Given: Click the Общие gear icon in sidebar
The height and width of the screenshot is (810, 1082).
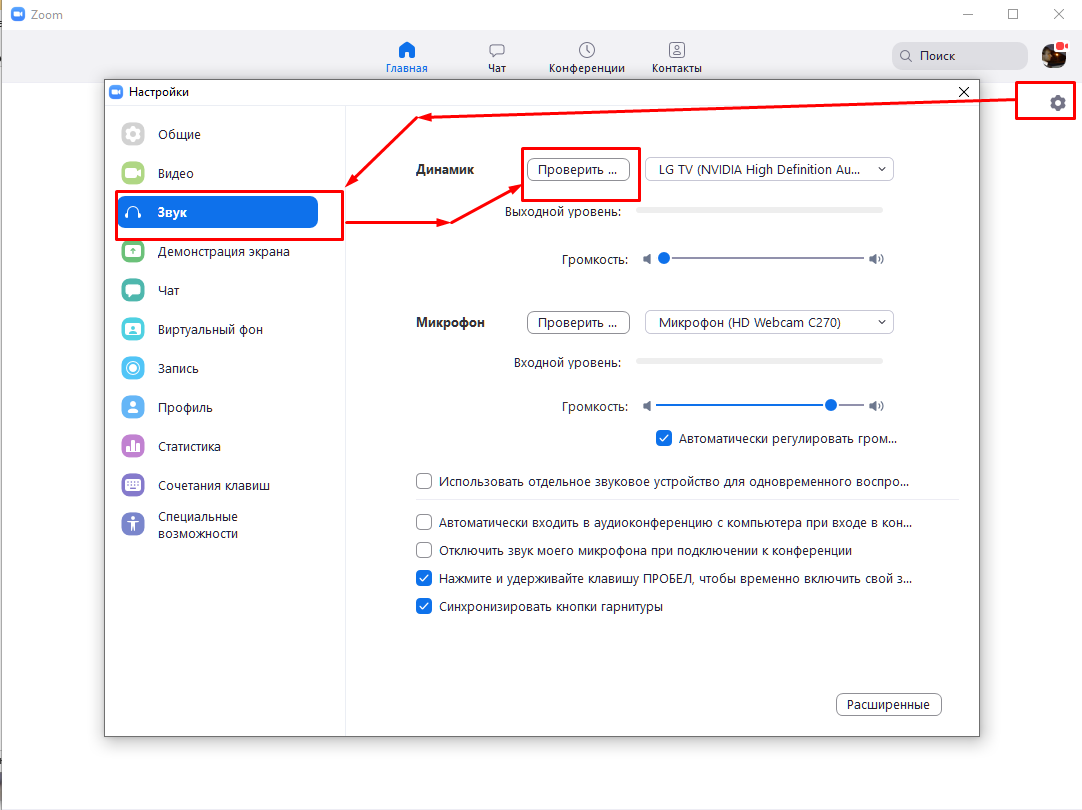Looking at the screenshot, I should pos(133,134).
